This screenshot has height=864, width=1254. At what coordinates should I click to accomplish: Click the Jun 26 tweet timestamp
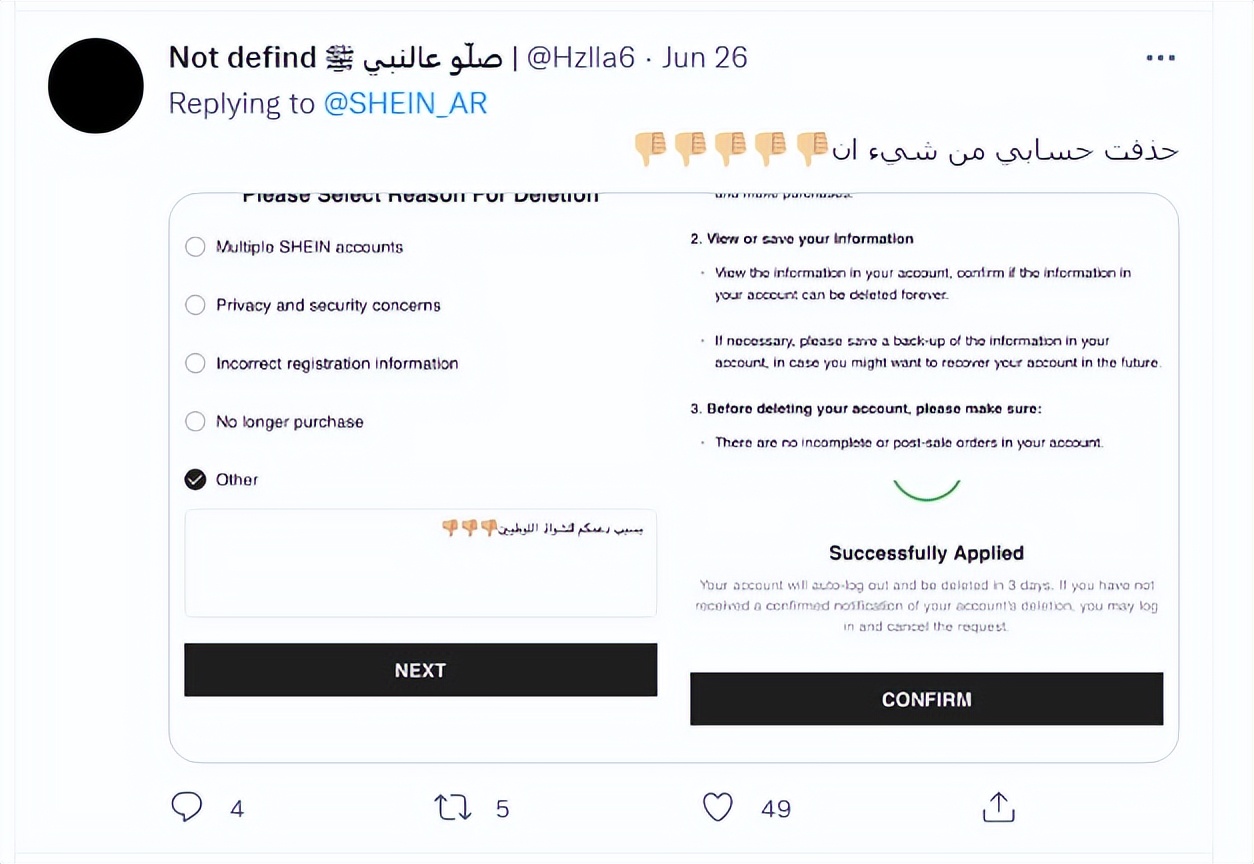click(704, 57)
